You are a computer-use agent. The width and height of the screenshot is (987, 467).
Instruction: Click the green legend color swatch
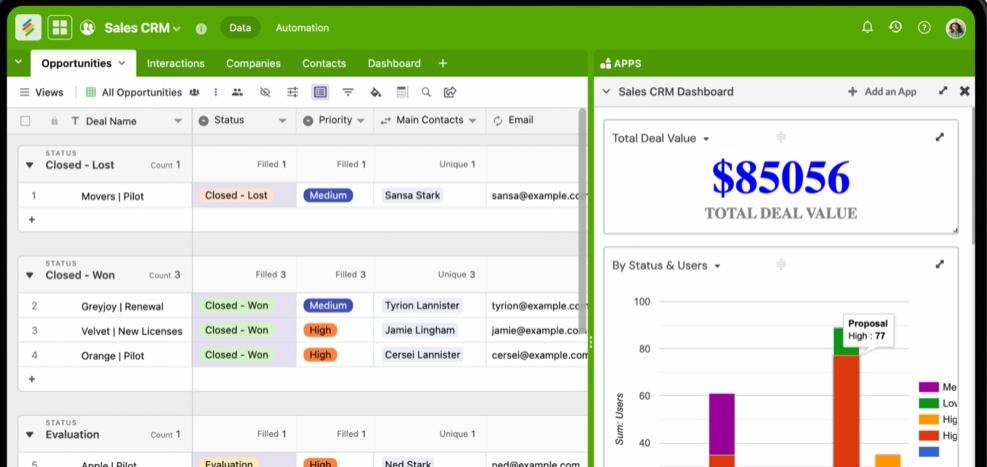928,403
